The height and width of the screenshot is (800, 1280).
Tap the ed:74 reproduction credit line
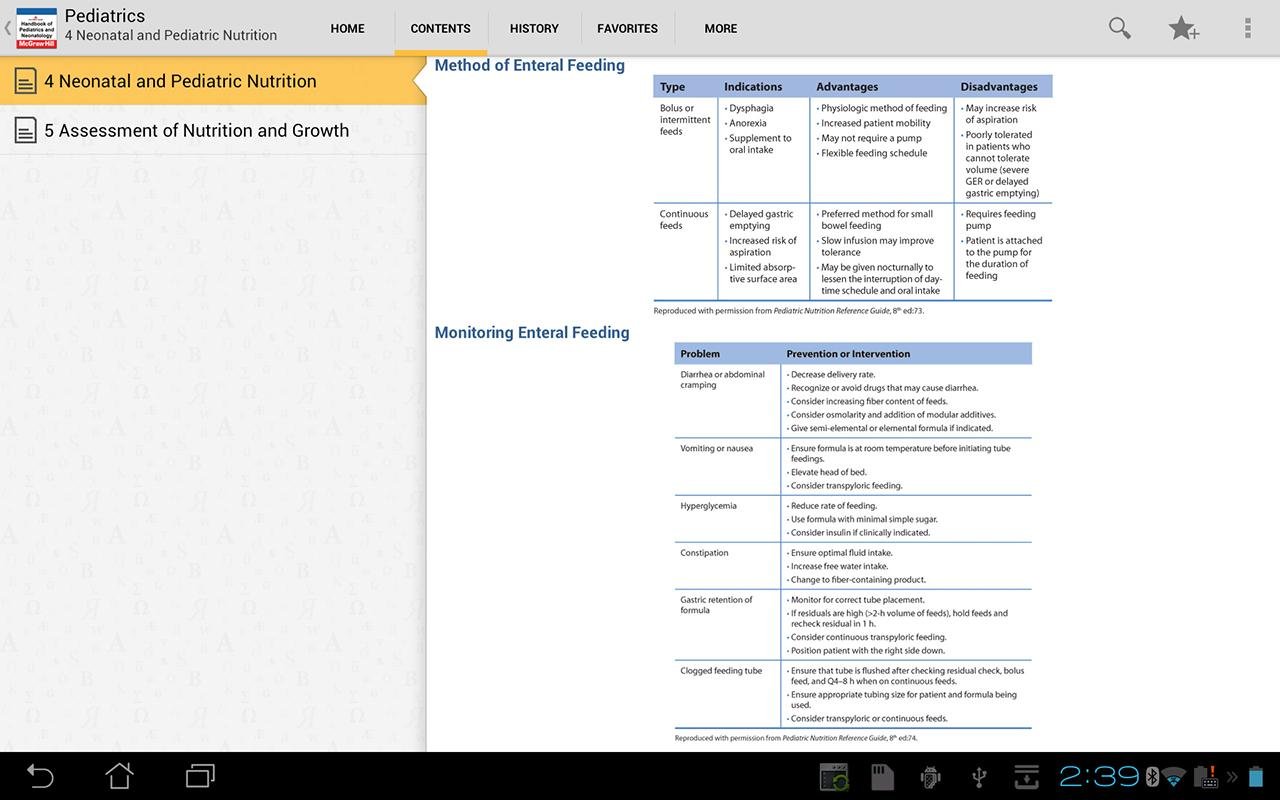(x=796, y=738)
